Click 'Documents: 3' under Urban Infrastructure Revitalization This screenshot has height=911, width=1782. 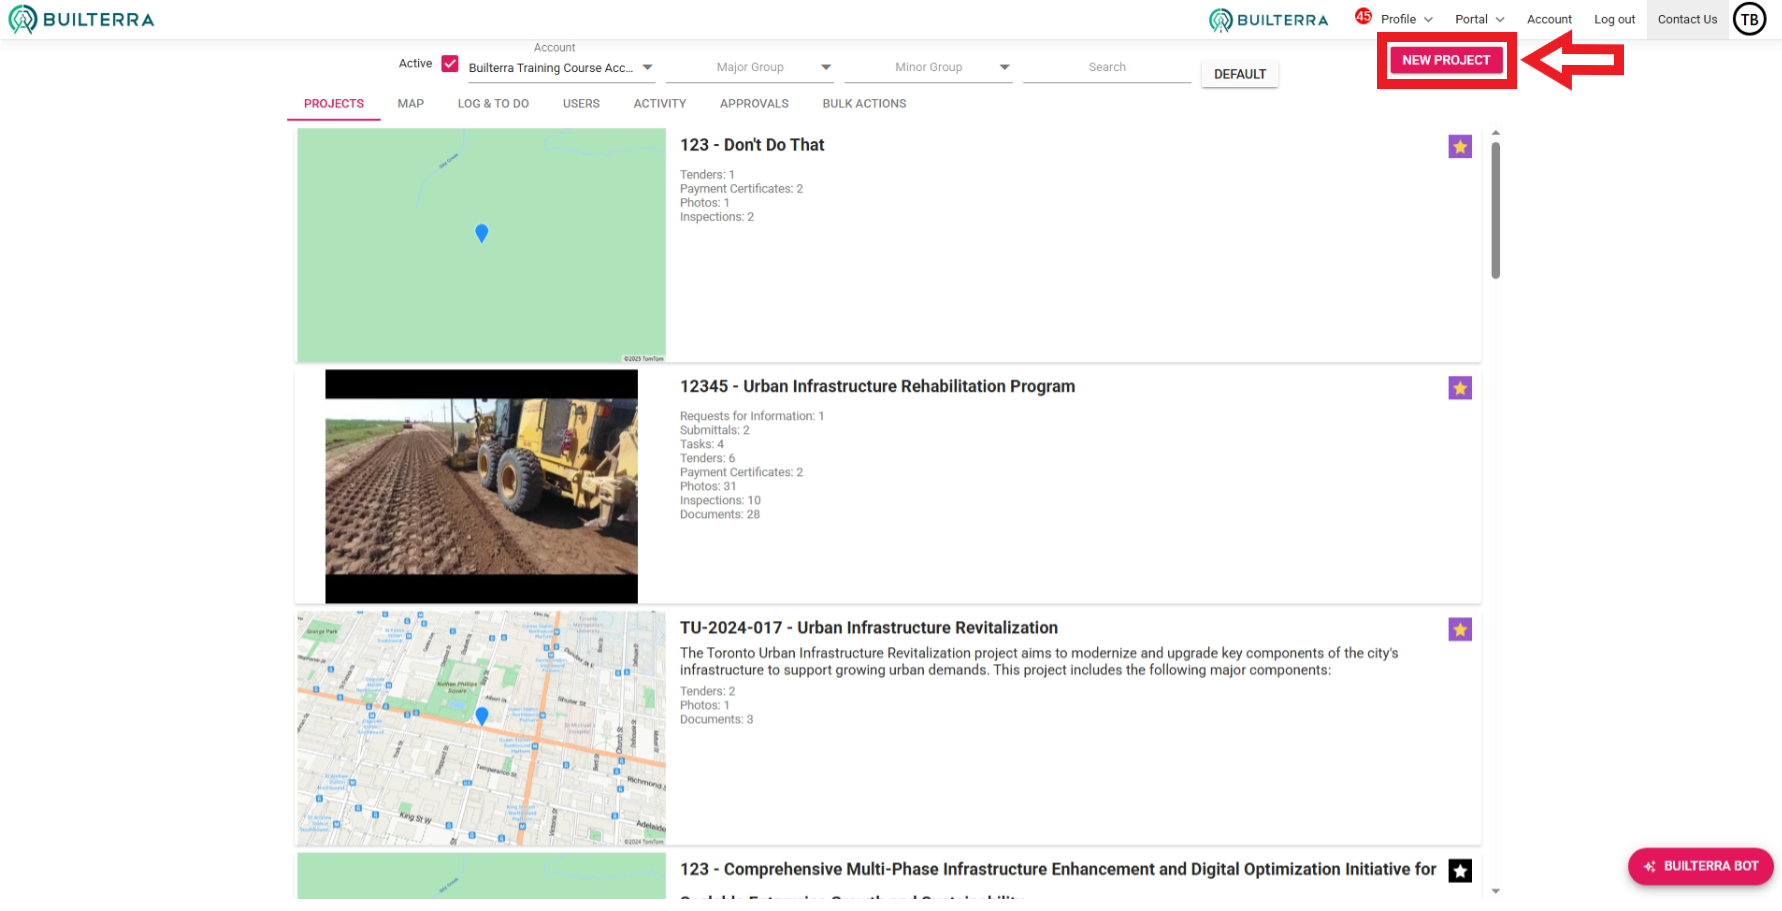click(717, 719)
